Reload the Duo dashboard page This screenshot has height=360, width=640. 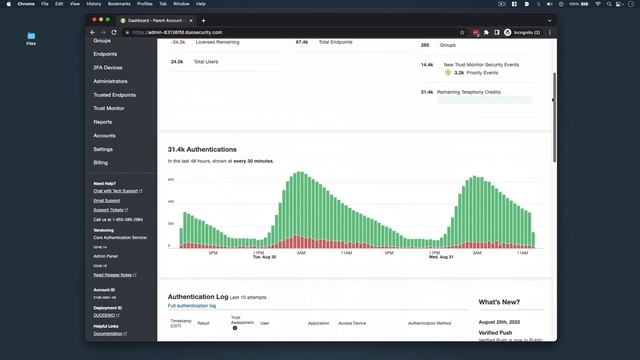114,32
